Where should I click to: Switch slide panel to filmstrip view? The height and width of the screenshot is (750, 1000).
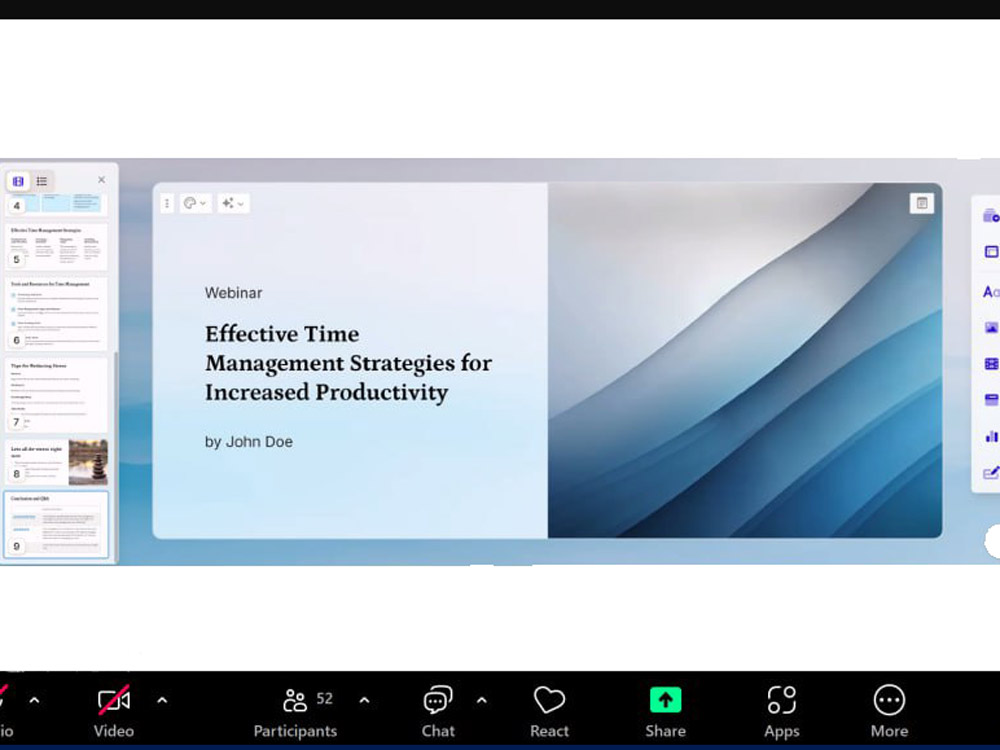(x=18, y=181)
